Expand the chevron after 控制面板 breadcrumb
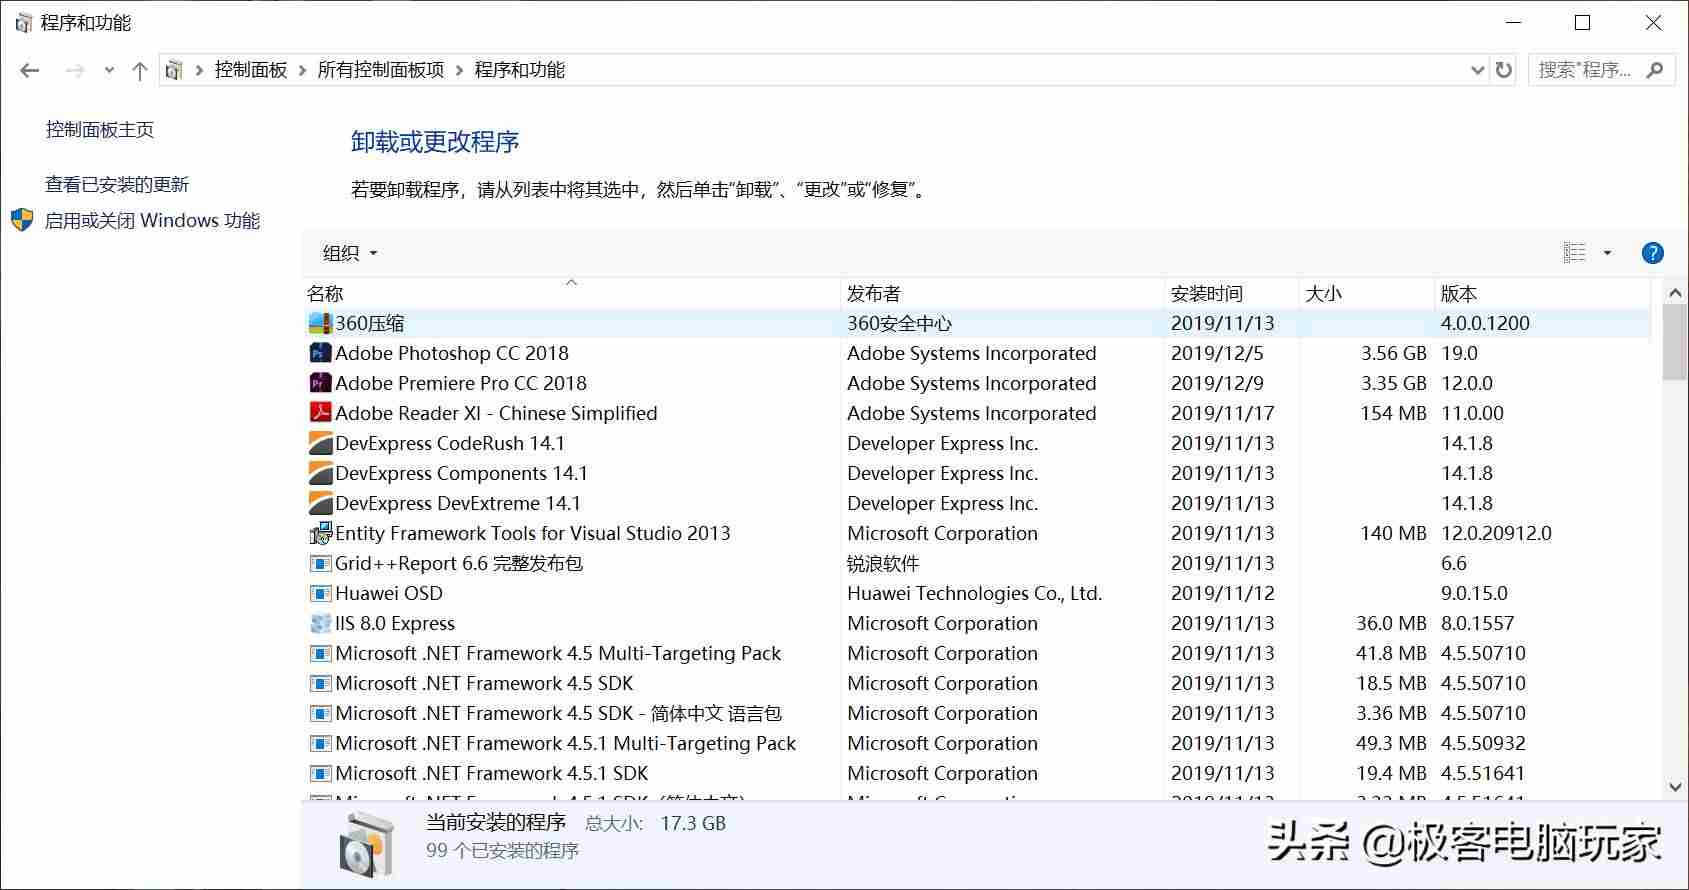This screenshot has height=890, width=1689. [302, 70]
